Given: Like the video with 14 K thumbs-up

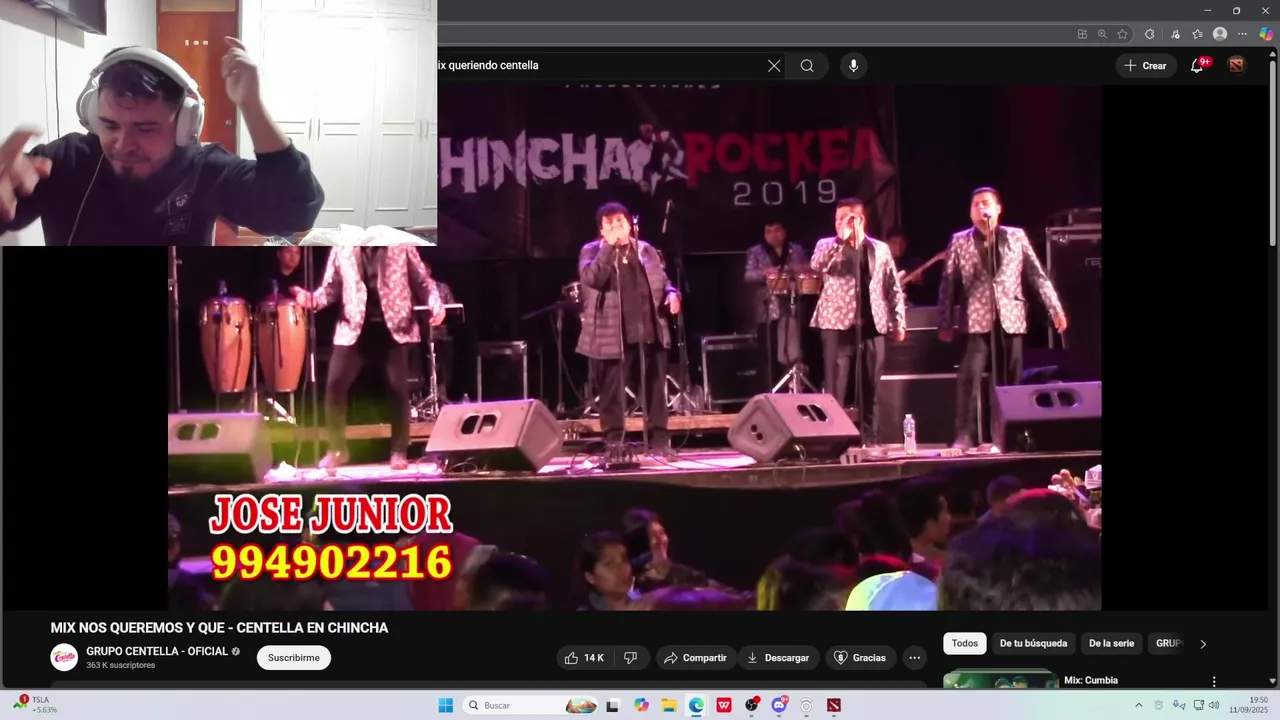Looking at the screenshot, I should (584, 658).
